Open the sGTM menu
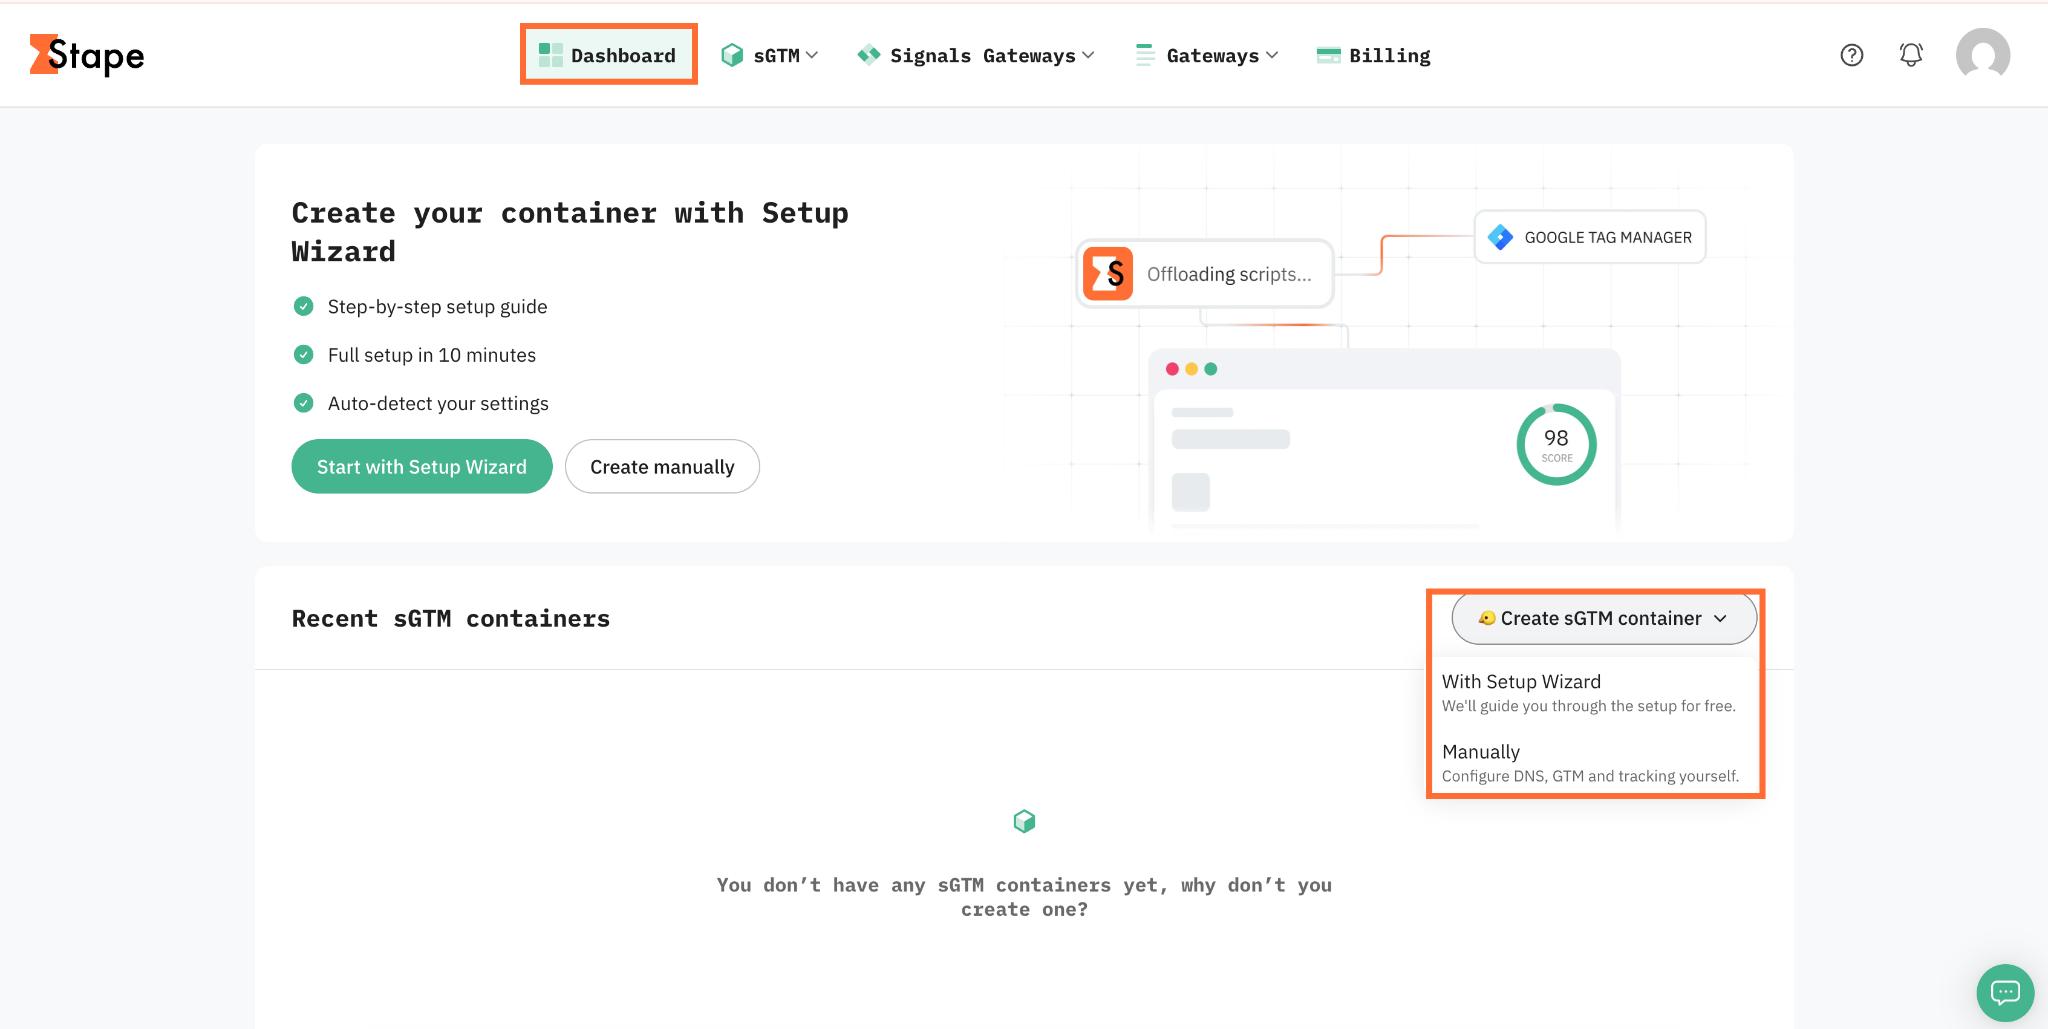 coord(770,55)
